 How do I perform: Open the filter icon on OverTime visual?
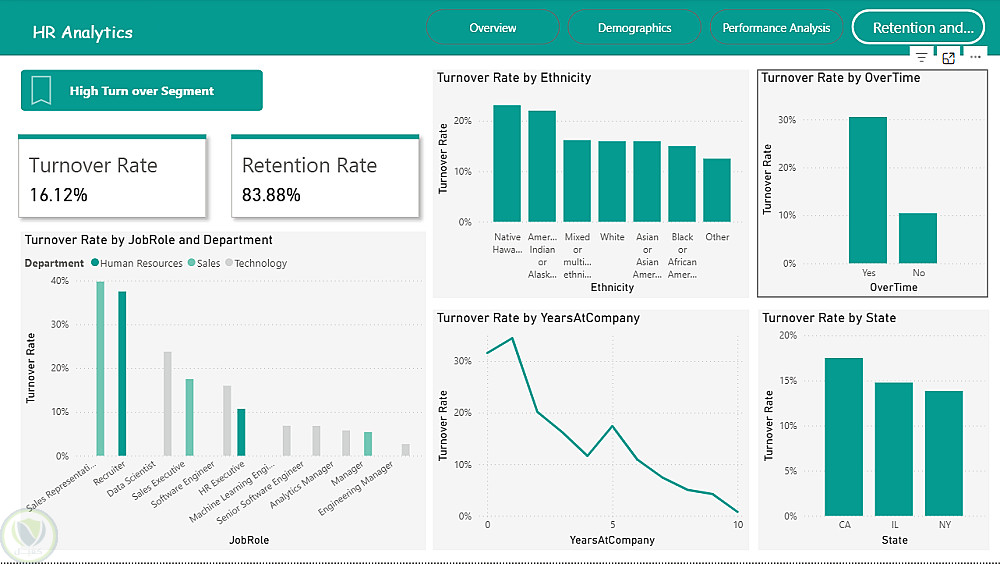[922, 57]
